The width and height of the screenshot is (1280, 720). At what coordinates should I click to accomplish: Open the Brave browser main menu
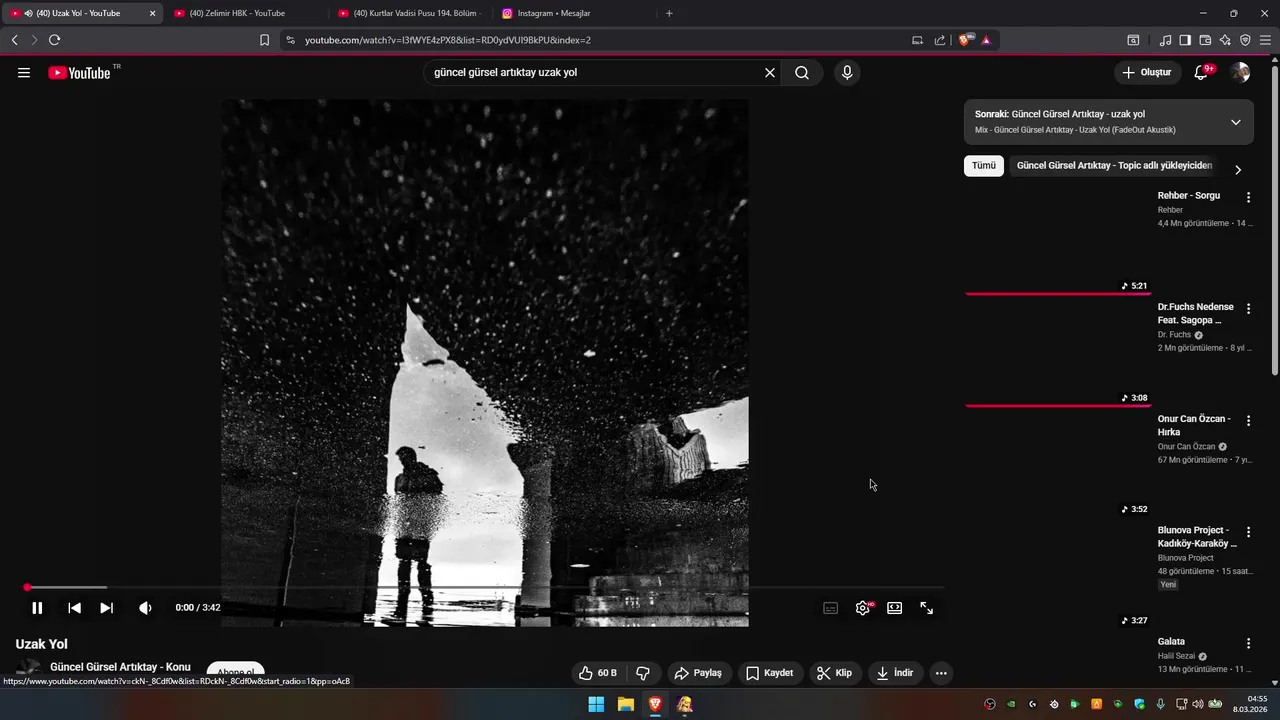pyautogui.click(x=1265, y=40)
